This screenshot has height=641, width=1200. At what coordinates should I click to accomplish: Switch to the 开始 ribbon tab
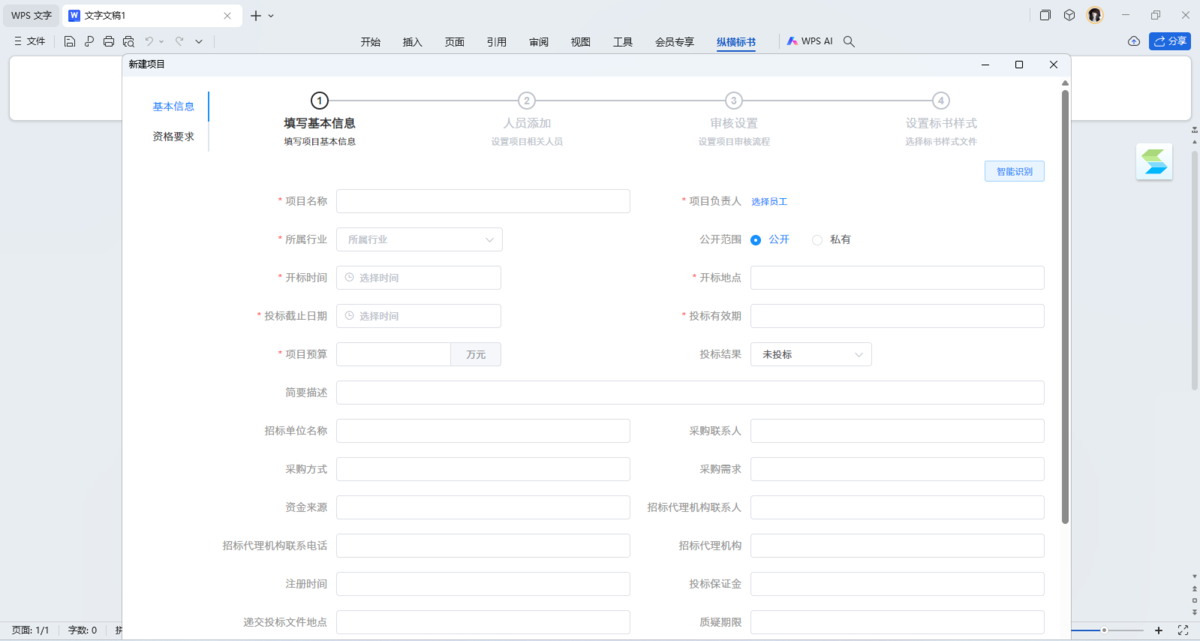click(x=370, y=41)
